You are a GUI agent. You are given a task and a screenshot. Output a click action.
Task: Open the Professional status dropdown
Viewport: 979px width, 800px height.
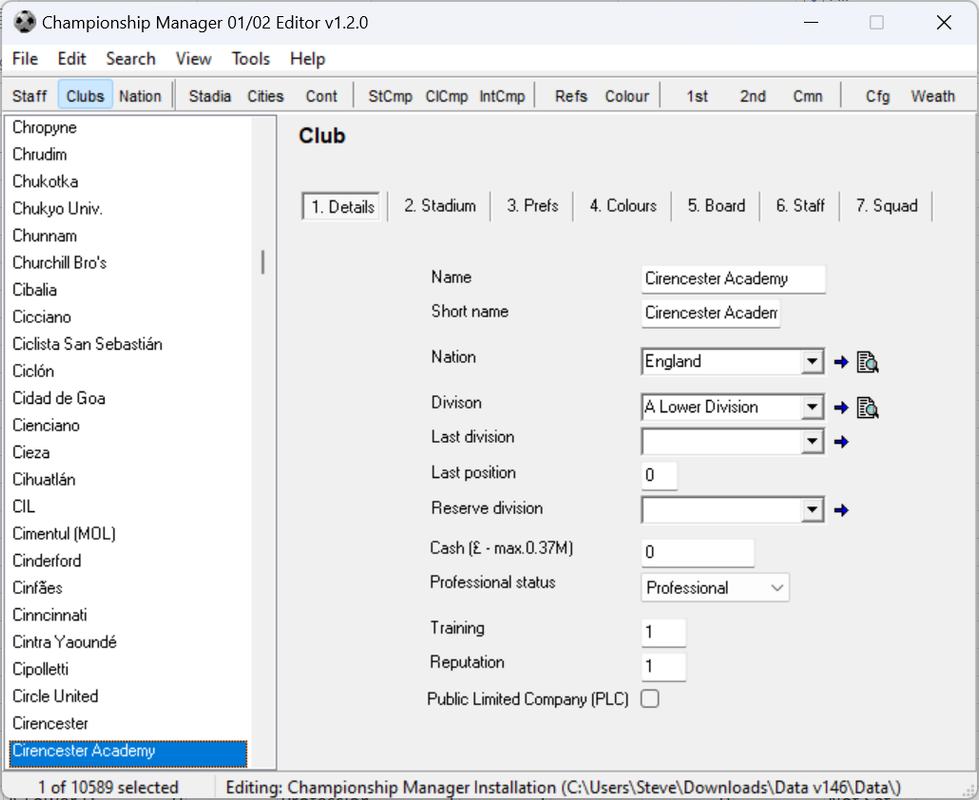[715, 588]
